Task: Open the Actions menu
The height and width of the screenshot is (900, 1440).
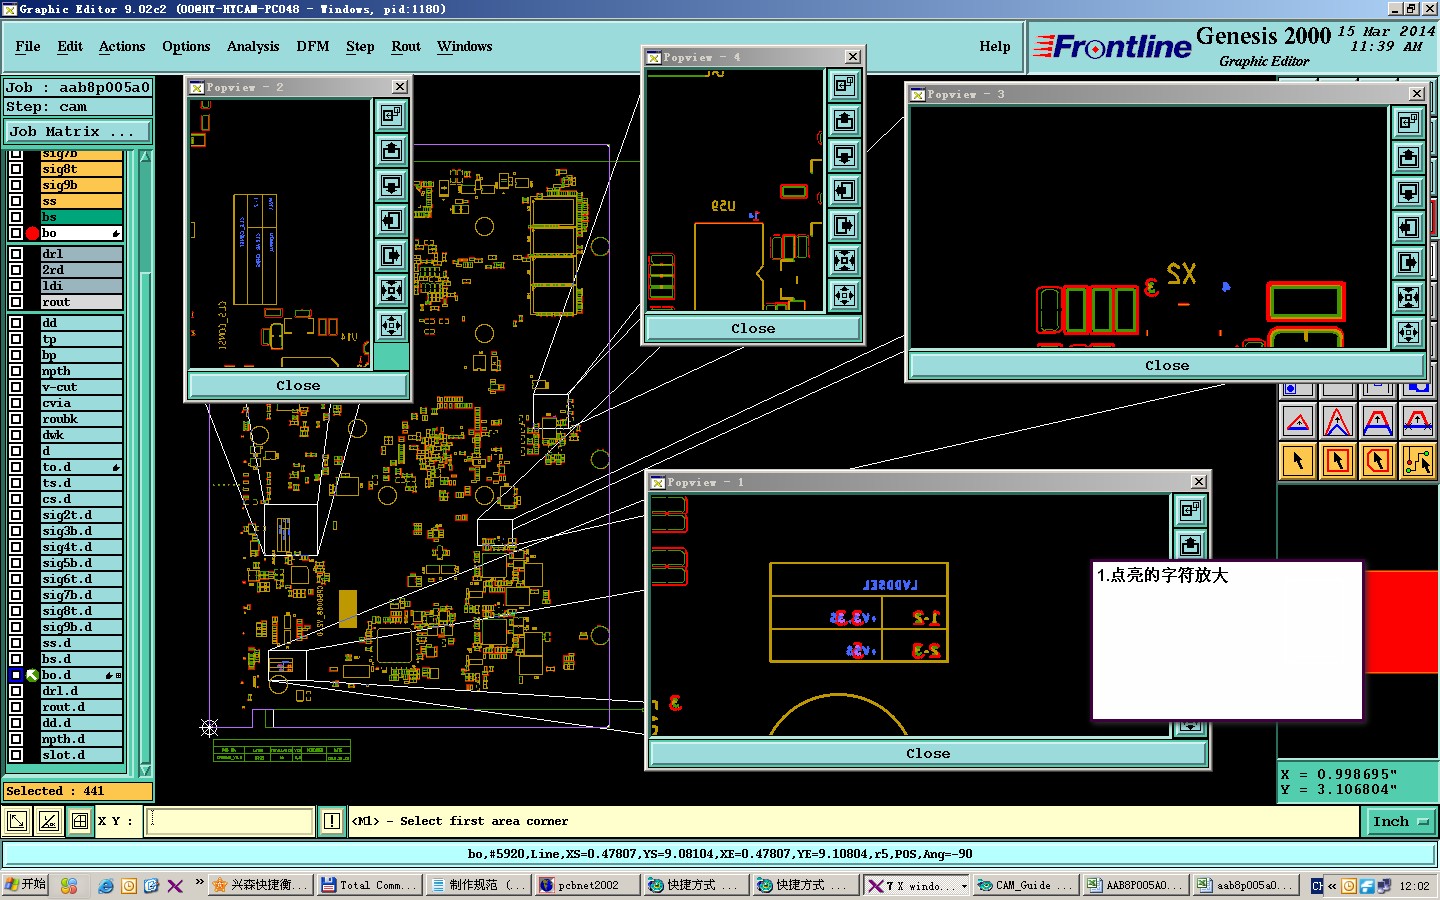Action: tap(122, 46)
